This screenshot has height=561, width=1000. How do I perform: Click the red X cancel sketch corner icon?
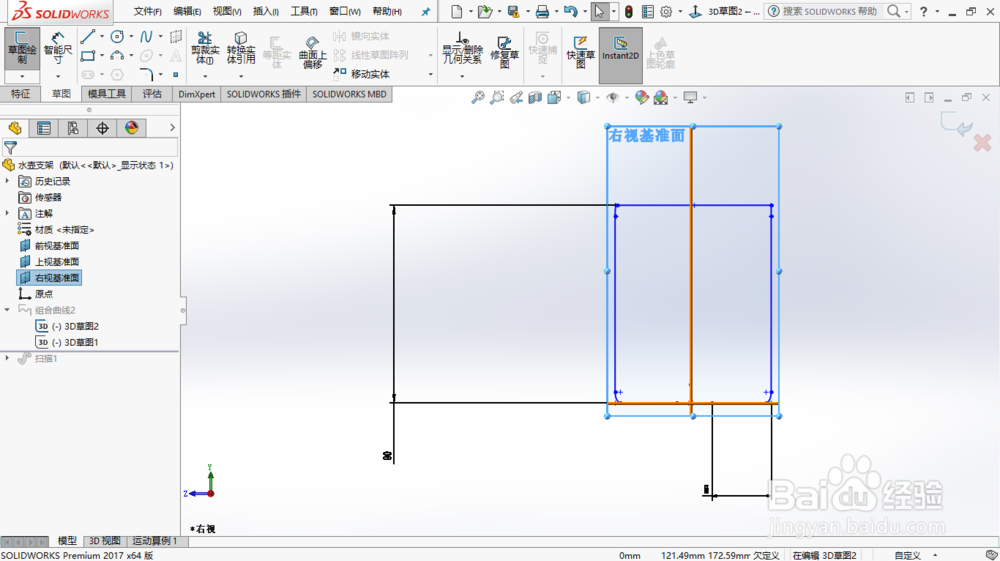click(x=982, y=143)
